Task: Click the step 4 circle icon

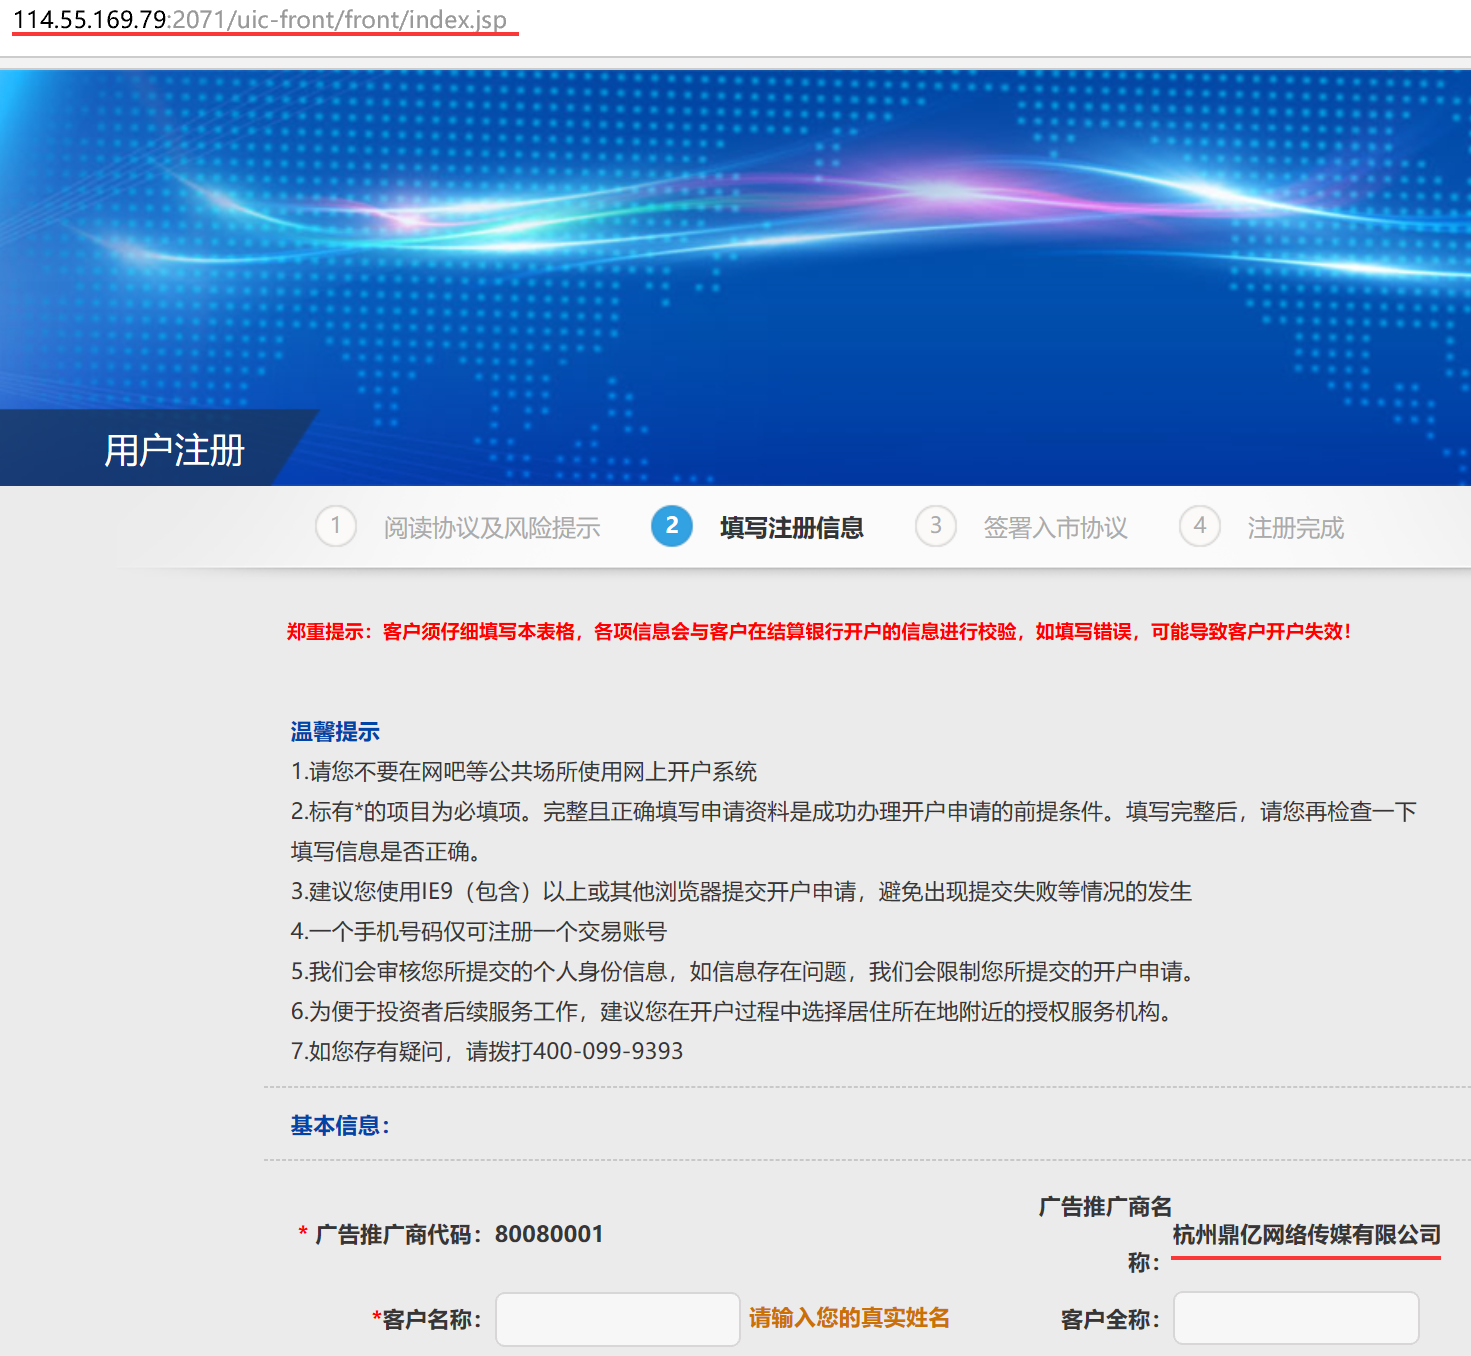Action: pos(1200,526)
